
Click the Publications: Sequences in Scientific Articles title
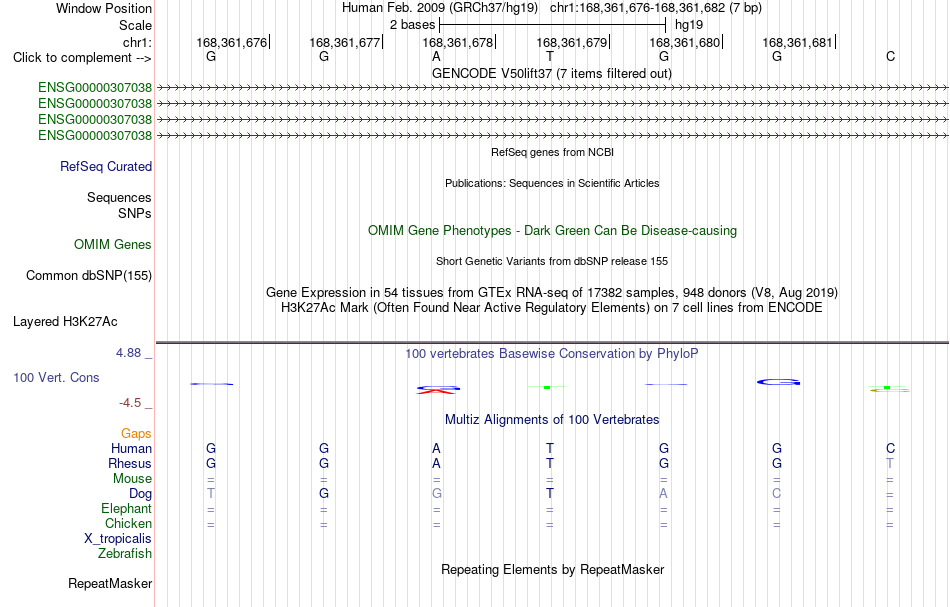pos(552,183)
